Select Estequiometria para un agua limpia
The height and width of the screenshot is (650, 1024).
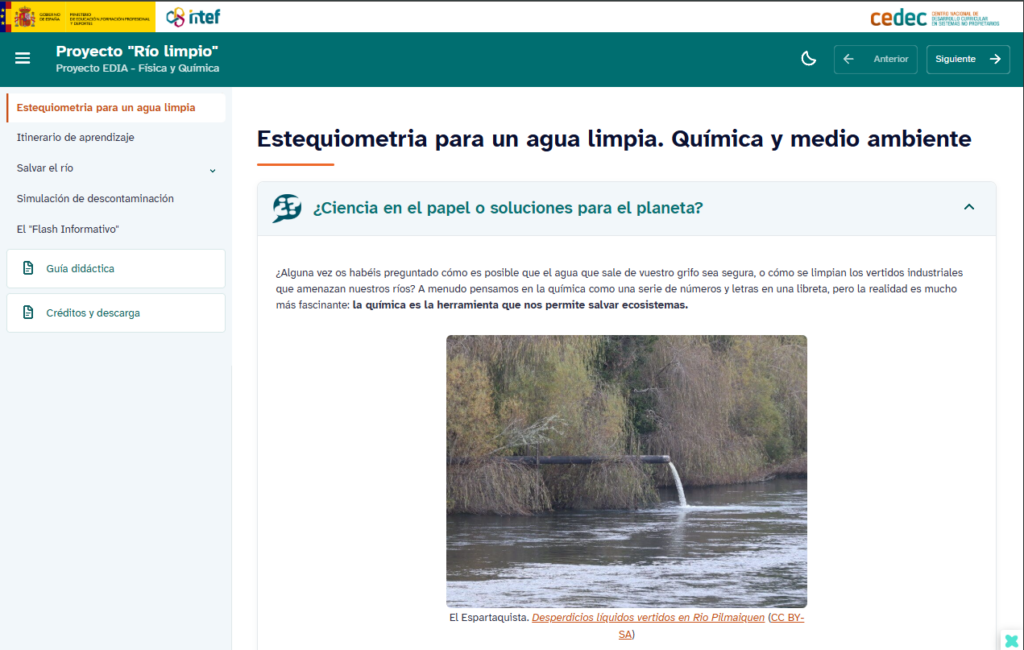(116, 107)
